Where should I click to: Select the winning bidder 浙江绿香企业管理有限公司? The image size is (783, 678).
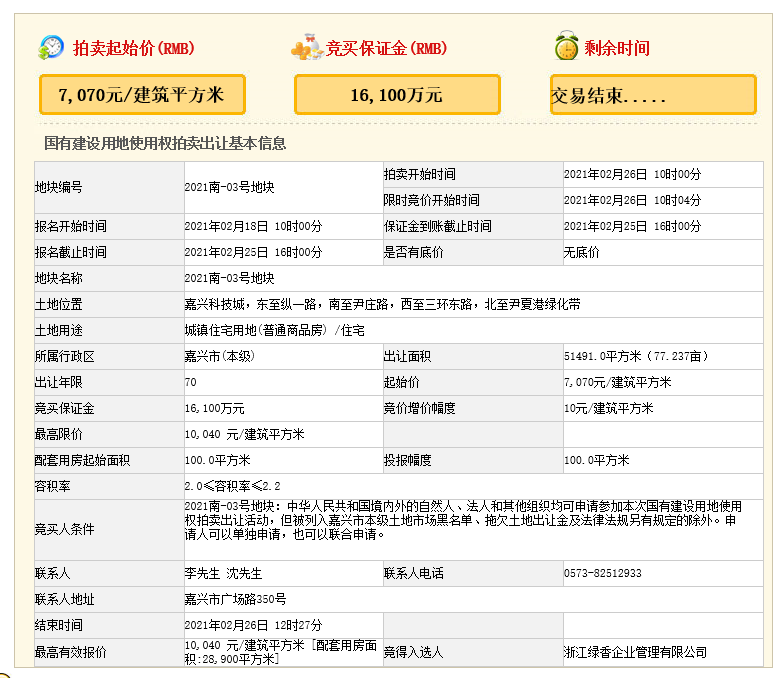[x=635, y=652]
